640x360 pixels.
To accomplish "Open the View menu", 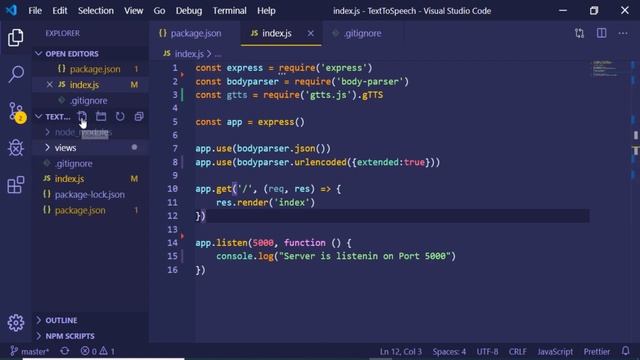I will click(x=133, y=11).
